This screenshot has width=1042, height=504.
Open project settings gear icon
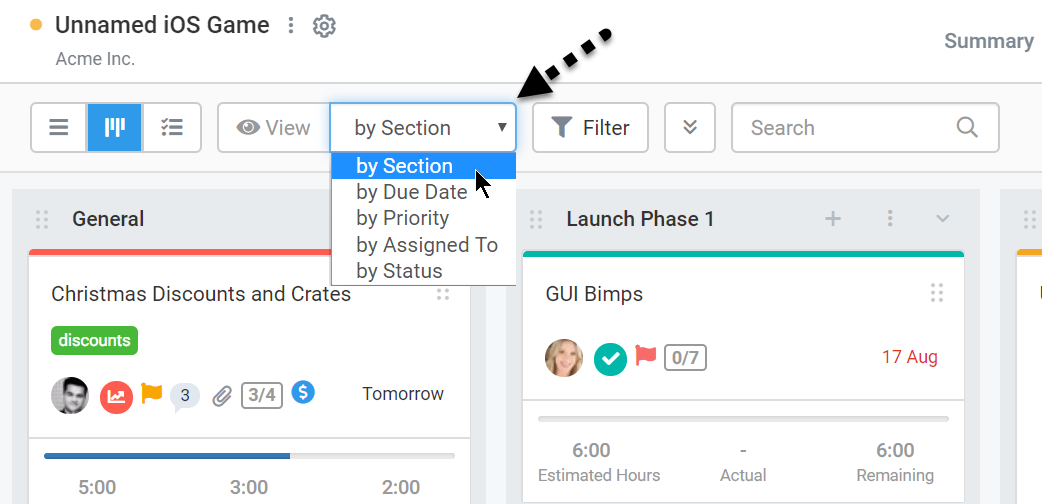tap(324, 26)
